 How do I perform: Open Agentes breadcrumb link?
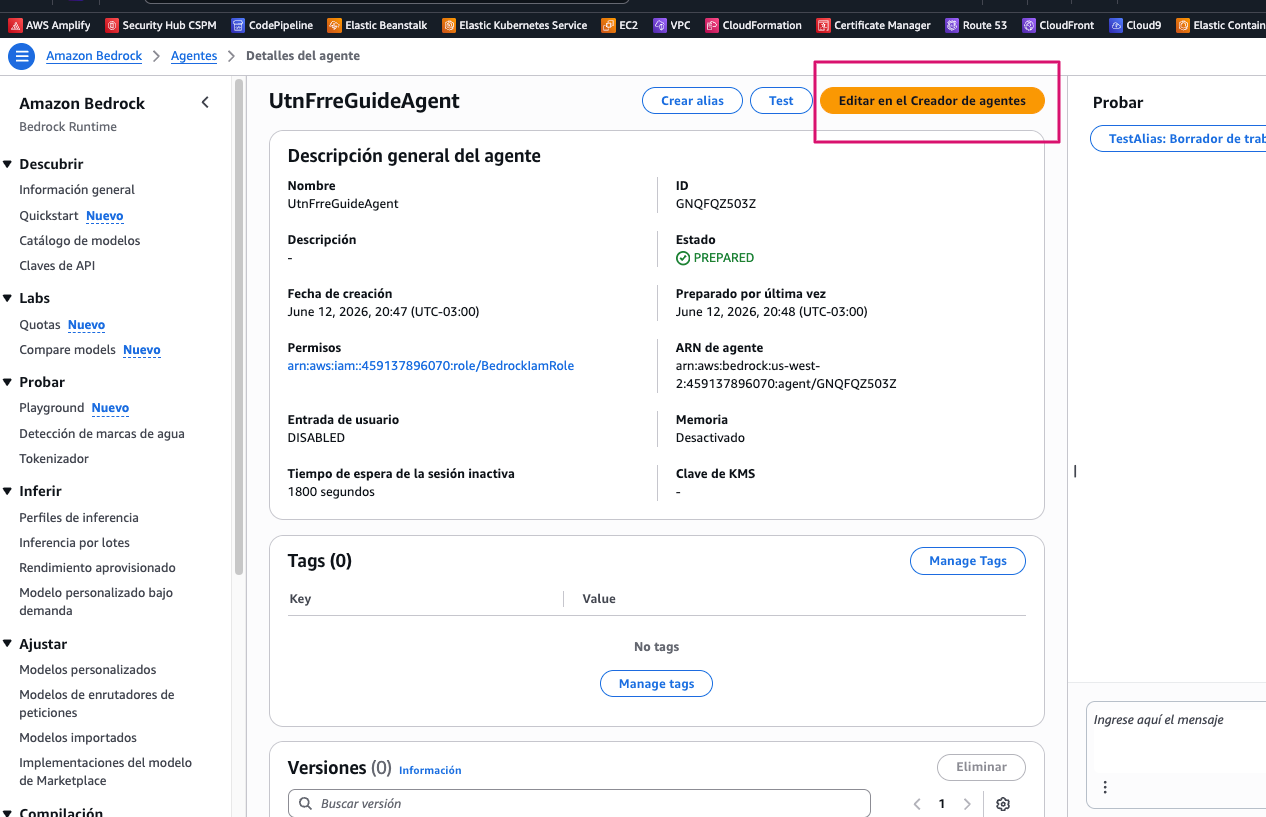[x=194, y=56]
